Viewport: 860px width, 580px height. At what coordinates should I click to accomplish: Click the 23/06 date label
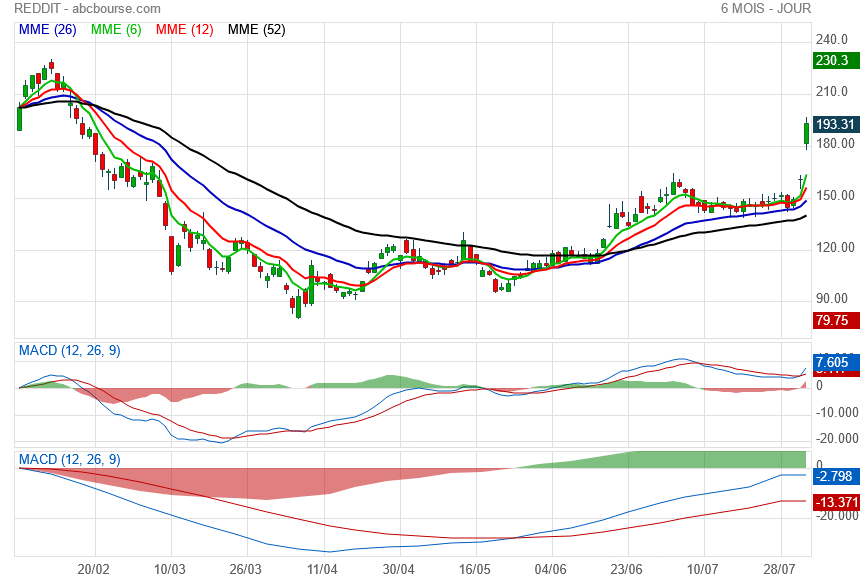click(626, 569)
